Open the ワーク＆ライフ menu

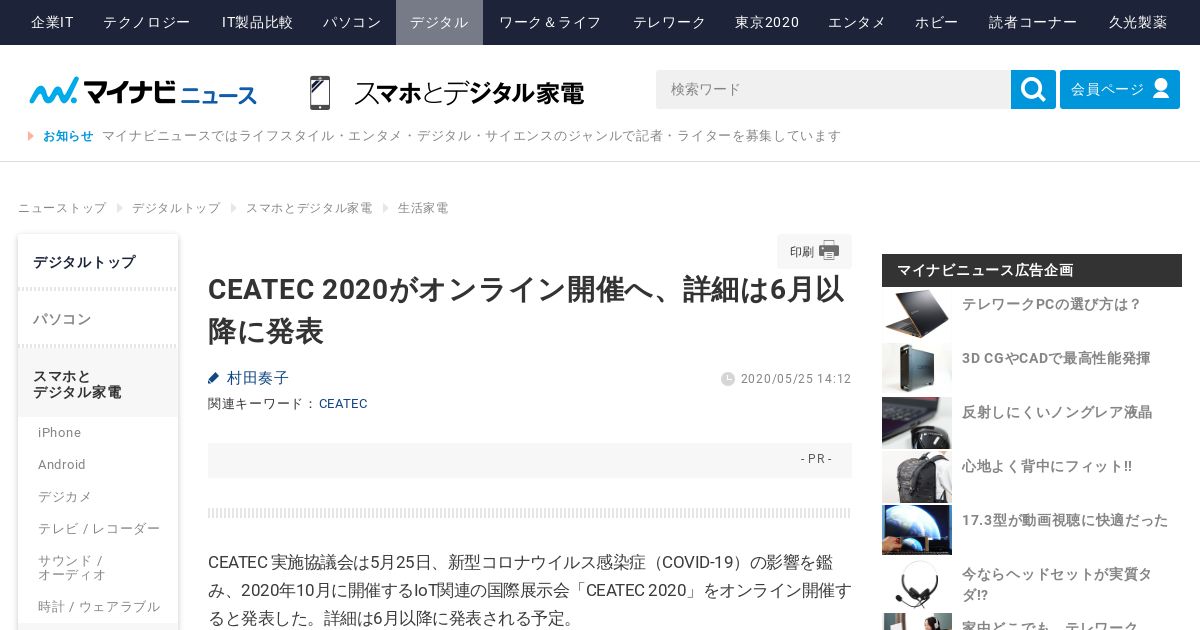click(550, 22)
